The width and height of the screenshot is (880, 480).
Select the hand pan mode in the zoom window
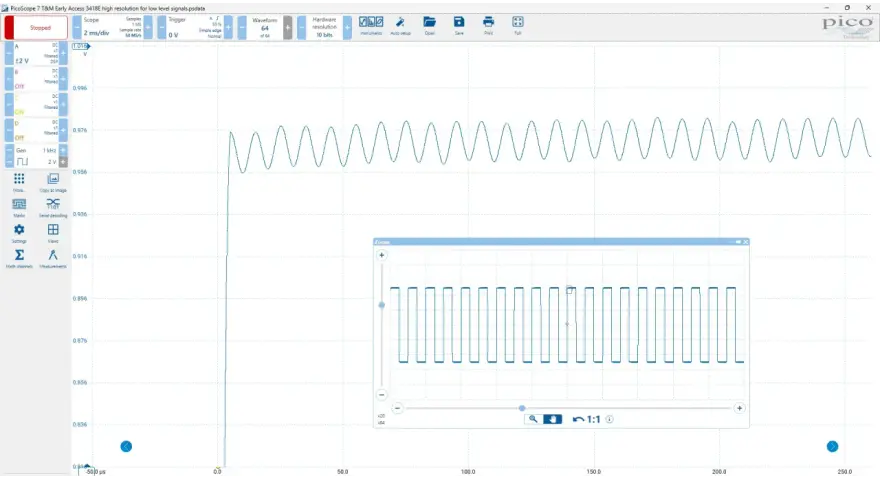click(x=552, y=419)
